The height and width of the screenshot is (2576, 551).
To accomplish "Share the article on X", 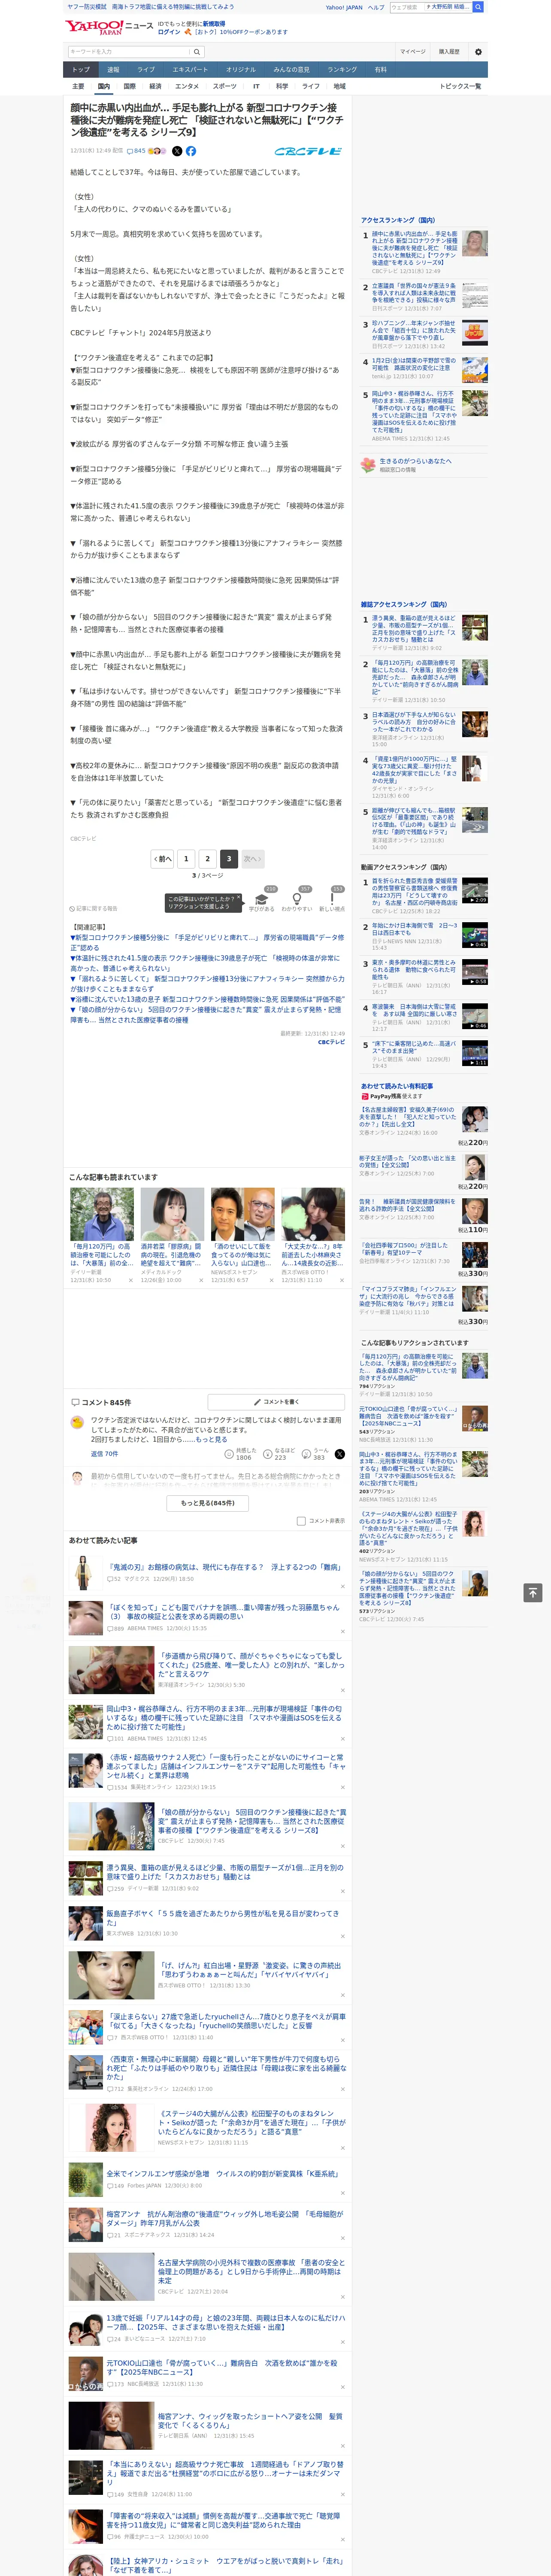I will click(x=177, y=151).
